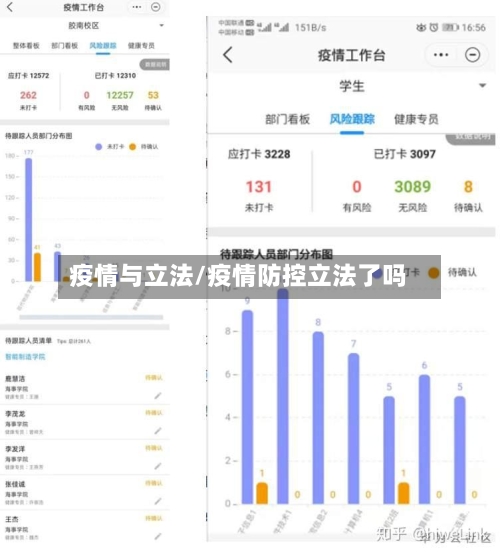Tap the 应打卡 12572 total
Image resolution: width=500 pixels, height=555 pixels.
tap(29, 76)
